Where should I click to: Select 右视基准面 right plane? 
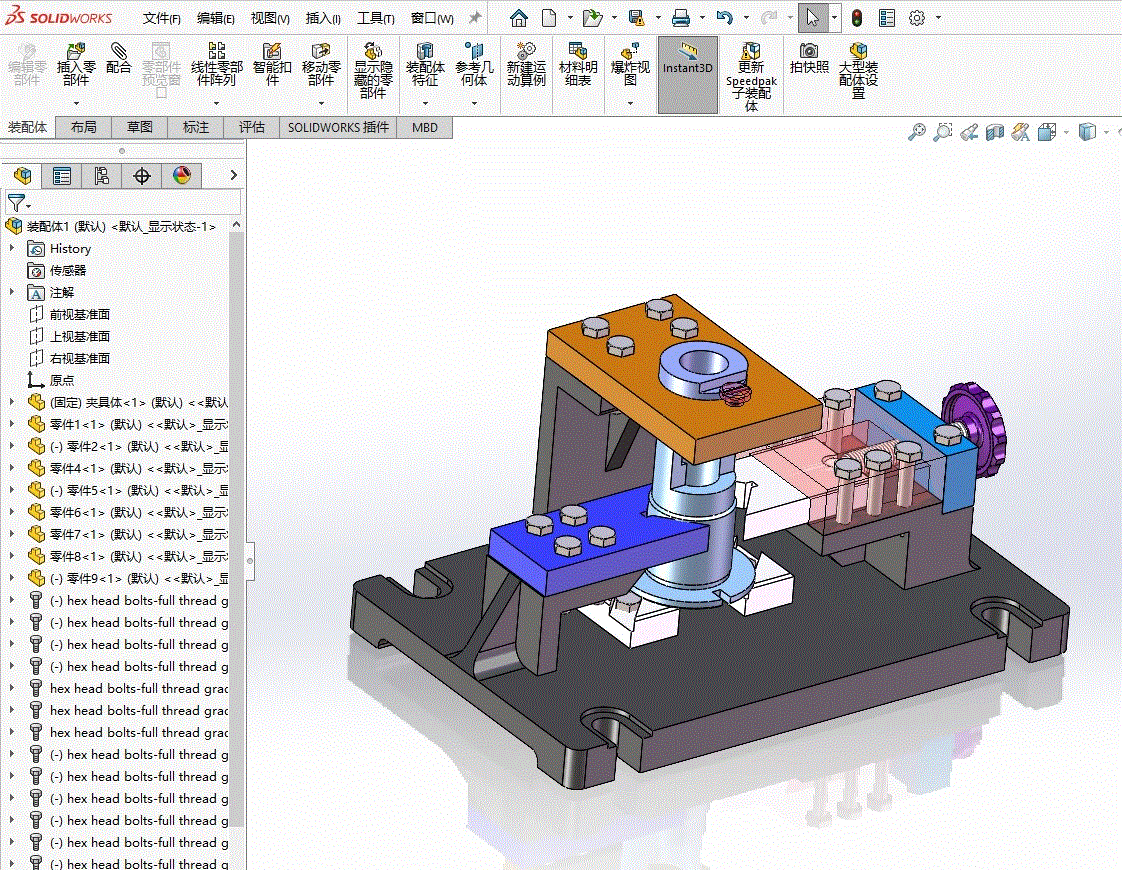coord(79,358)
